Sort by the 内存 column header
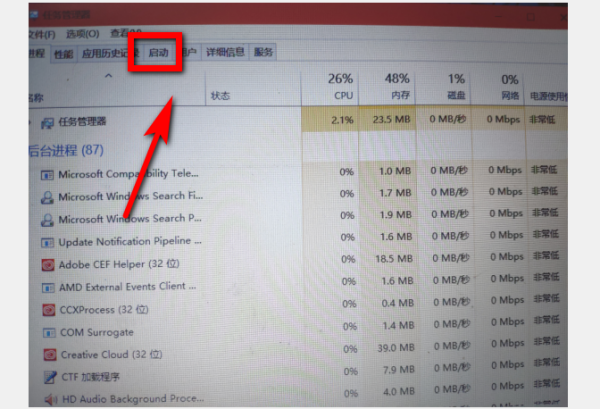This screenshot has height=409, width=600. coord(387,88)
